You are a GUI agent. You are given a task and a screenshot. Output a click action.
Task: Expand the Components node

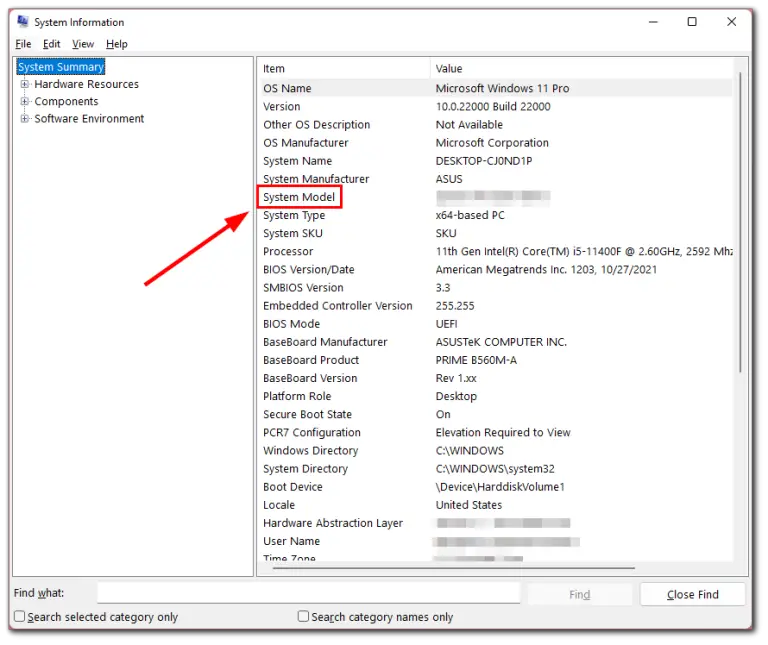point(24,101)
